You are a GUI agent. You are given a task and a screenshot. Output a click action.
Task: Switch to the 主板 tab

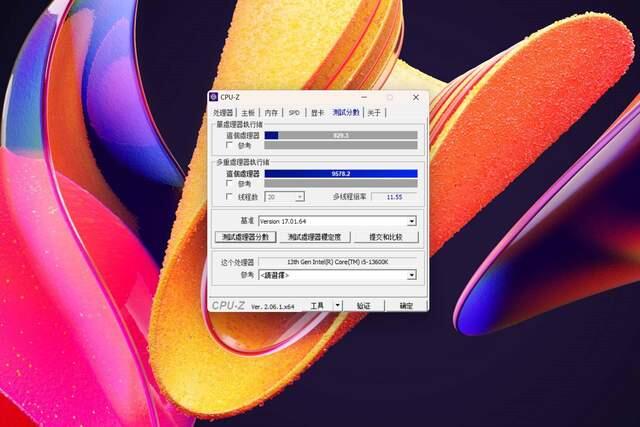248,113
